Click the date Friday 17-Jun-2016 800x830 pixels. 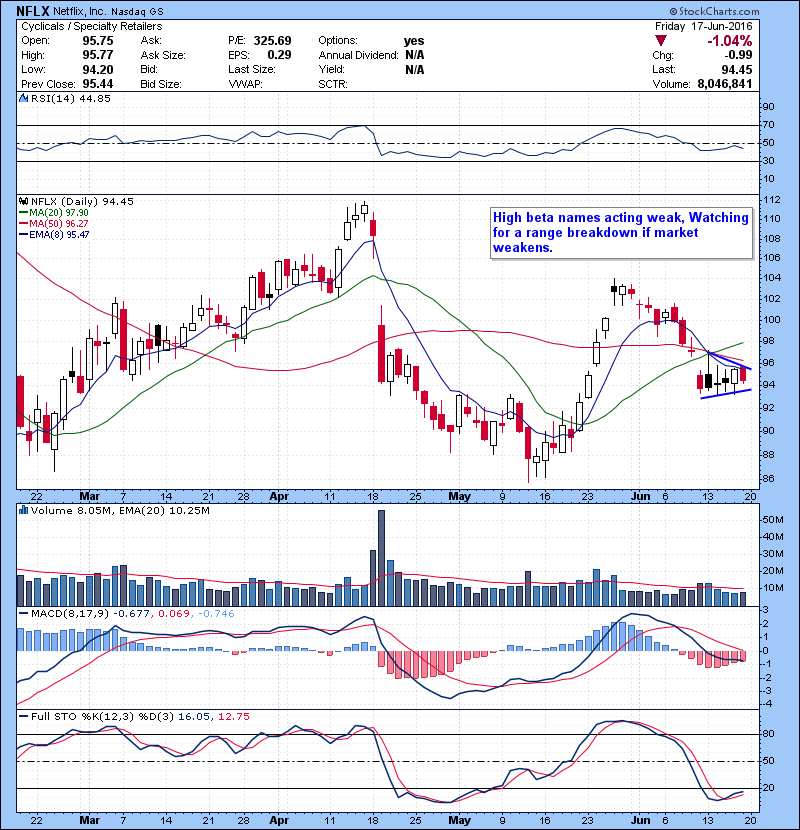703,26
